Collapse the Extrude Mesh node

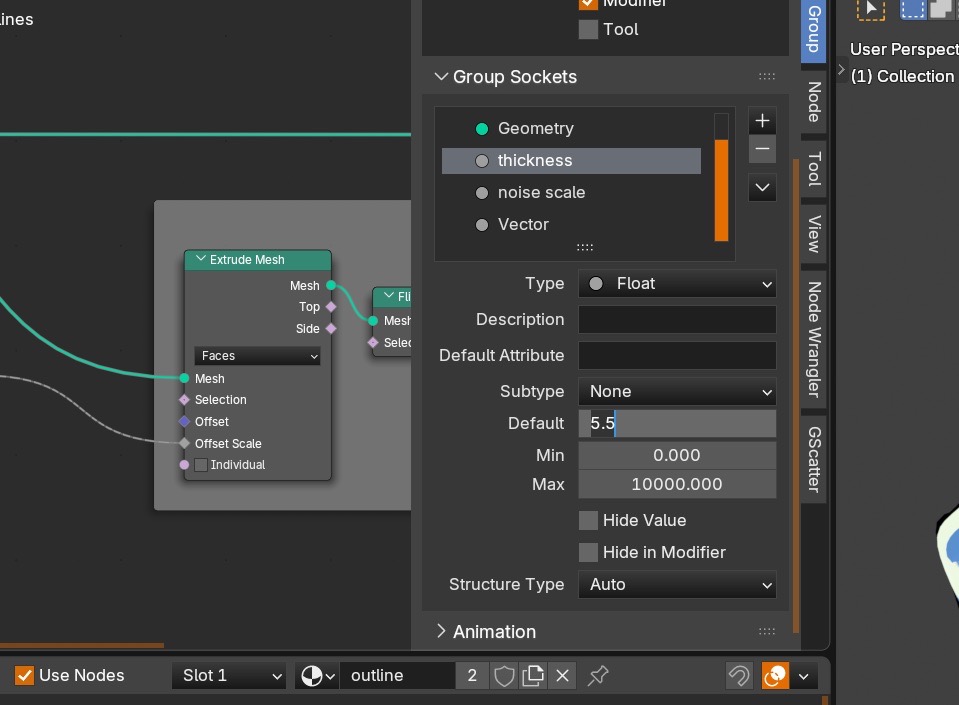click(201, 259)
